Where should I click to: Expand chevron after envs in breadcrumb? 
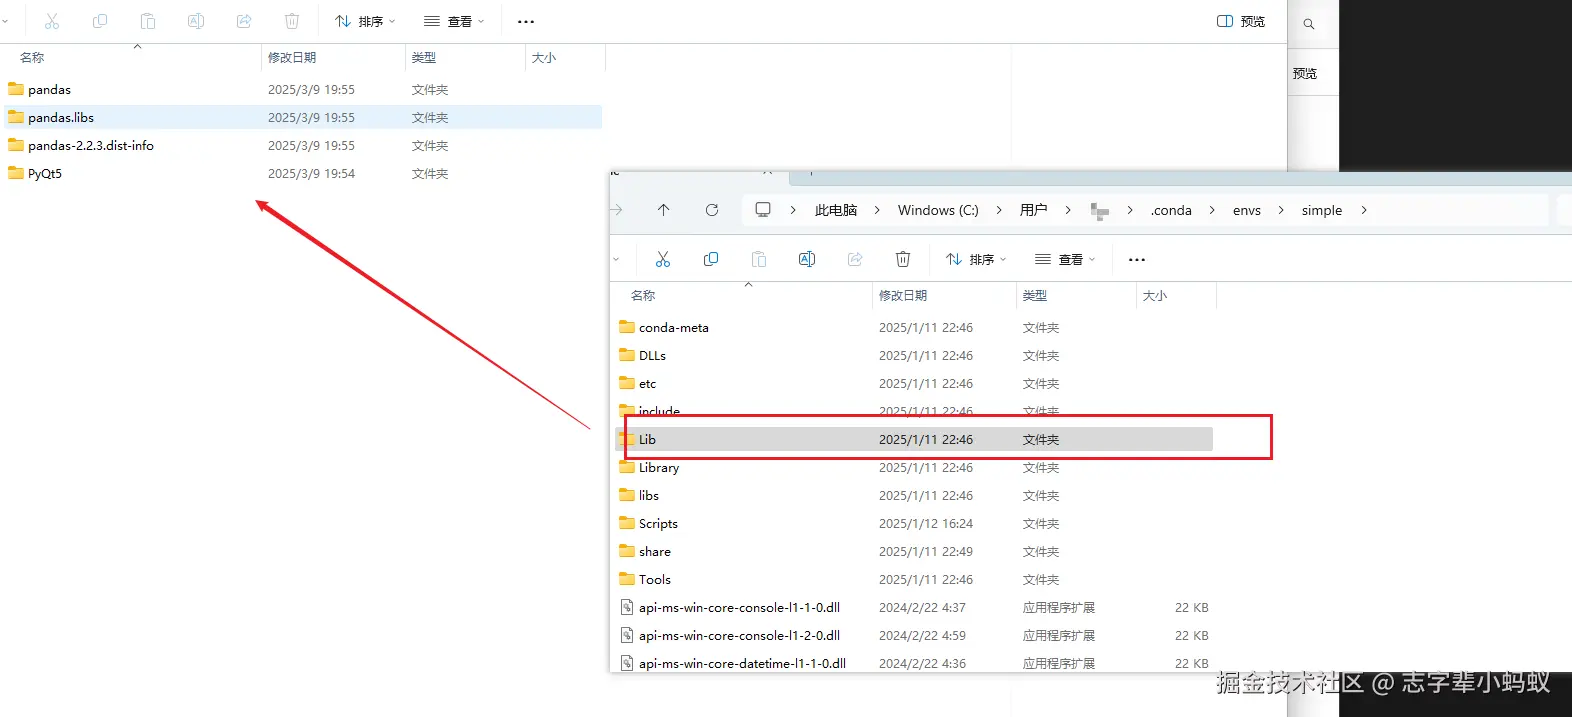[x=1281, y=210]
